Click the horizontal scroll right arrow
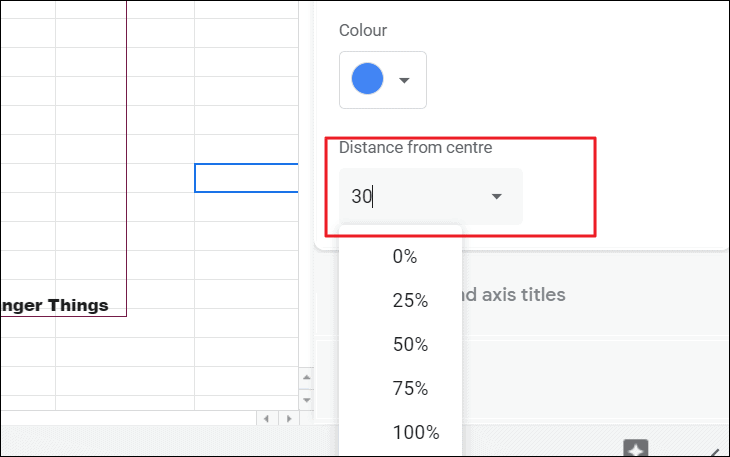This screenshot has height=457, width=730. click(x=289, y=418)
